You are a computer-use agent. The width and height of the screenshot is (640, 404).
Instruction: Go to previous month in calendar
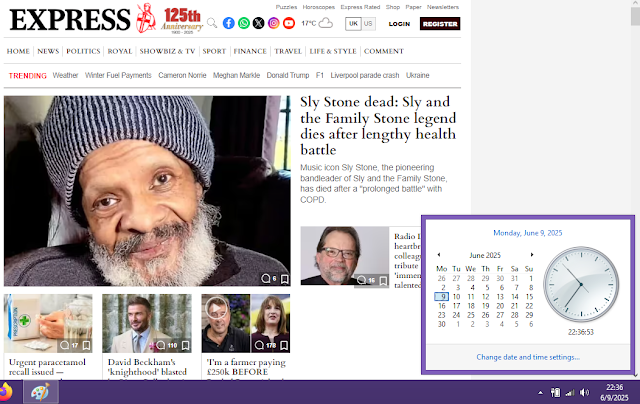tap(439, 255)
